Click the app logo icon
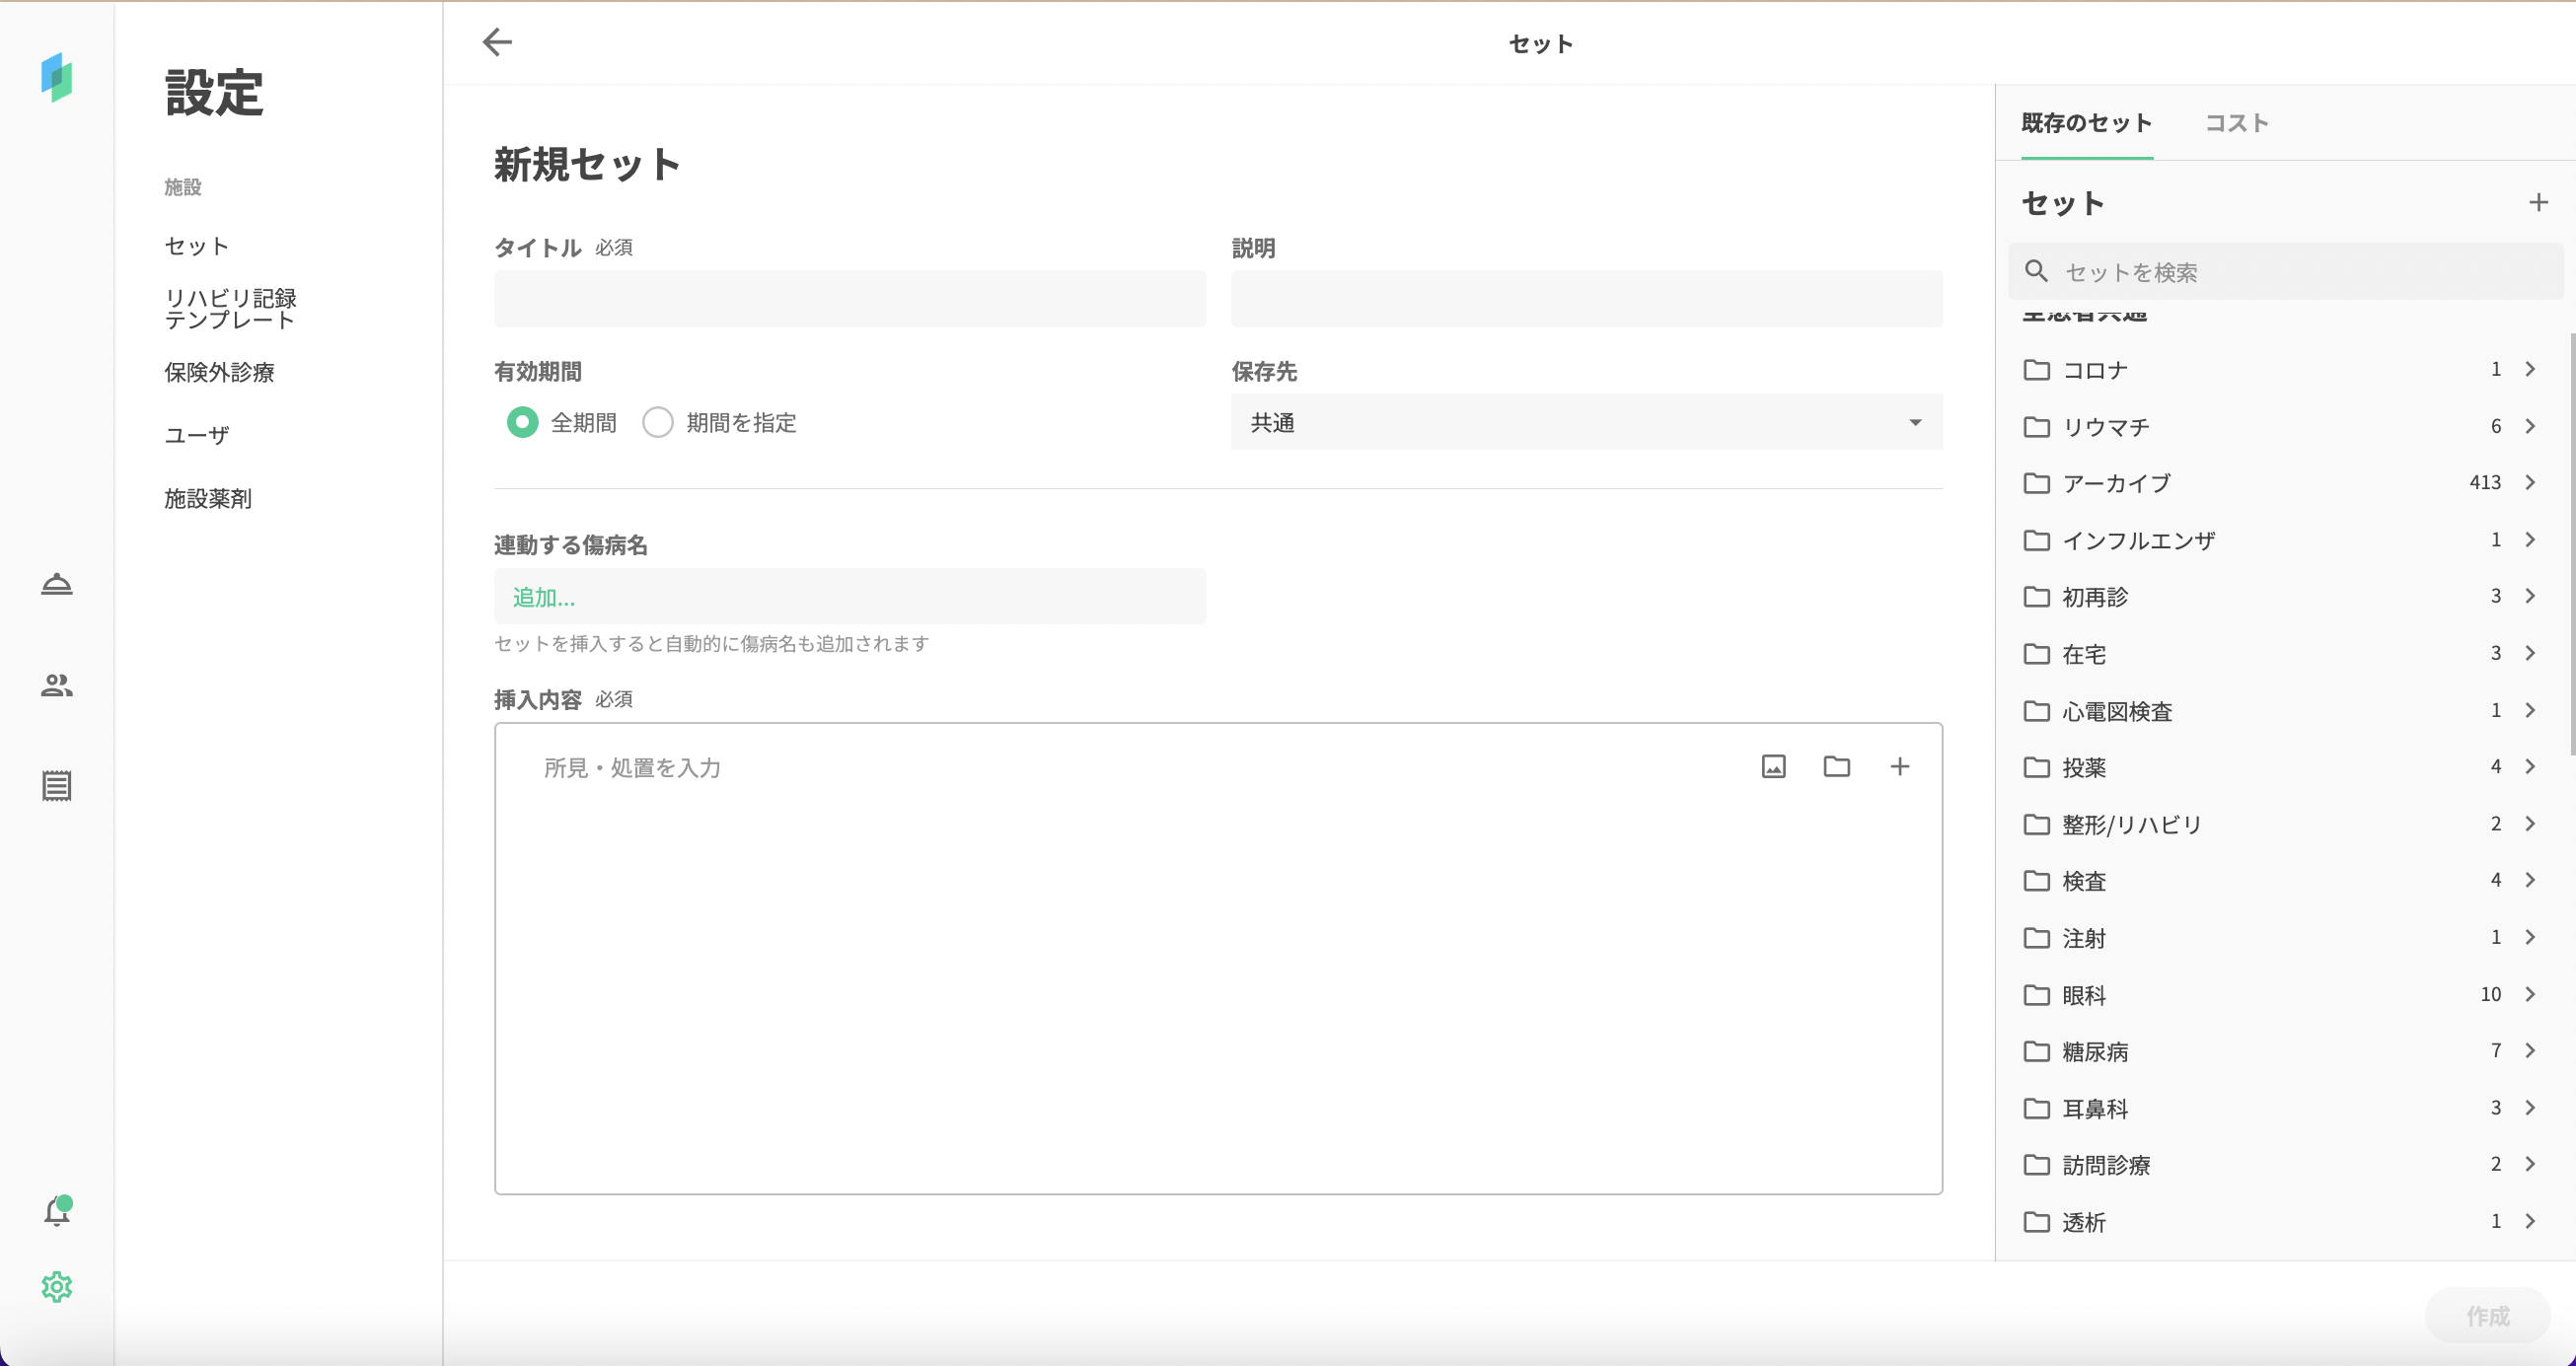Image resolution: width=2576 pixels, height=1366 pixels. point(57,77)
